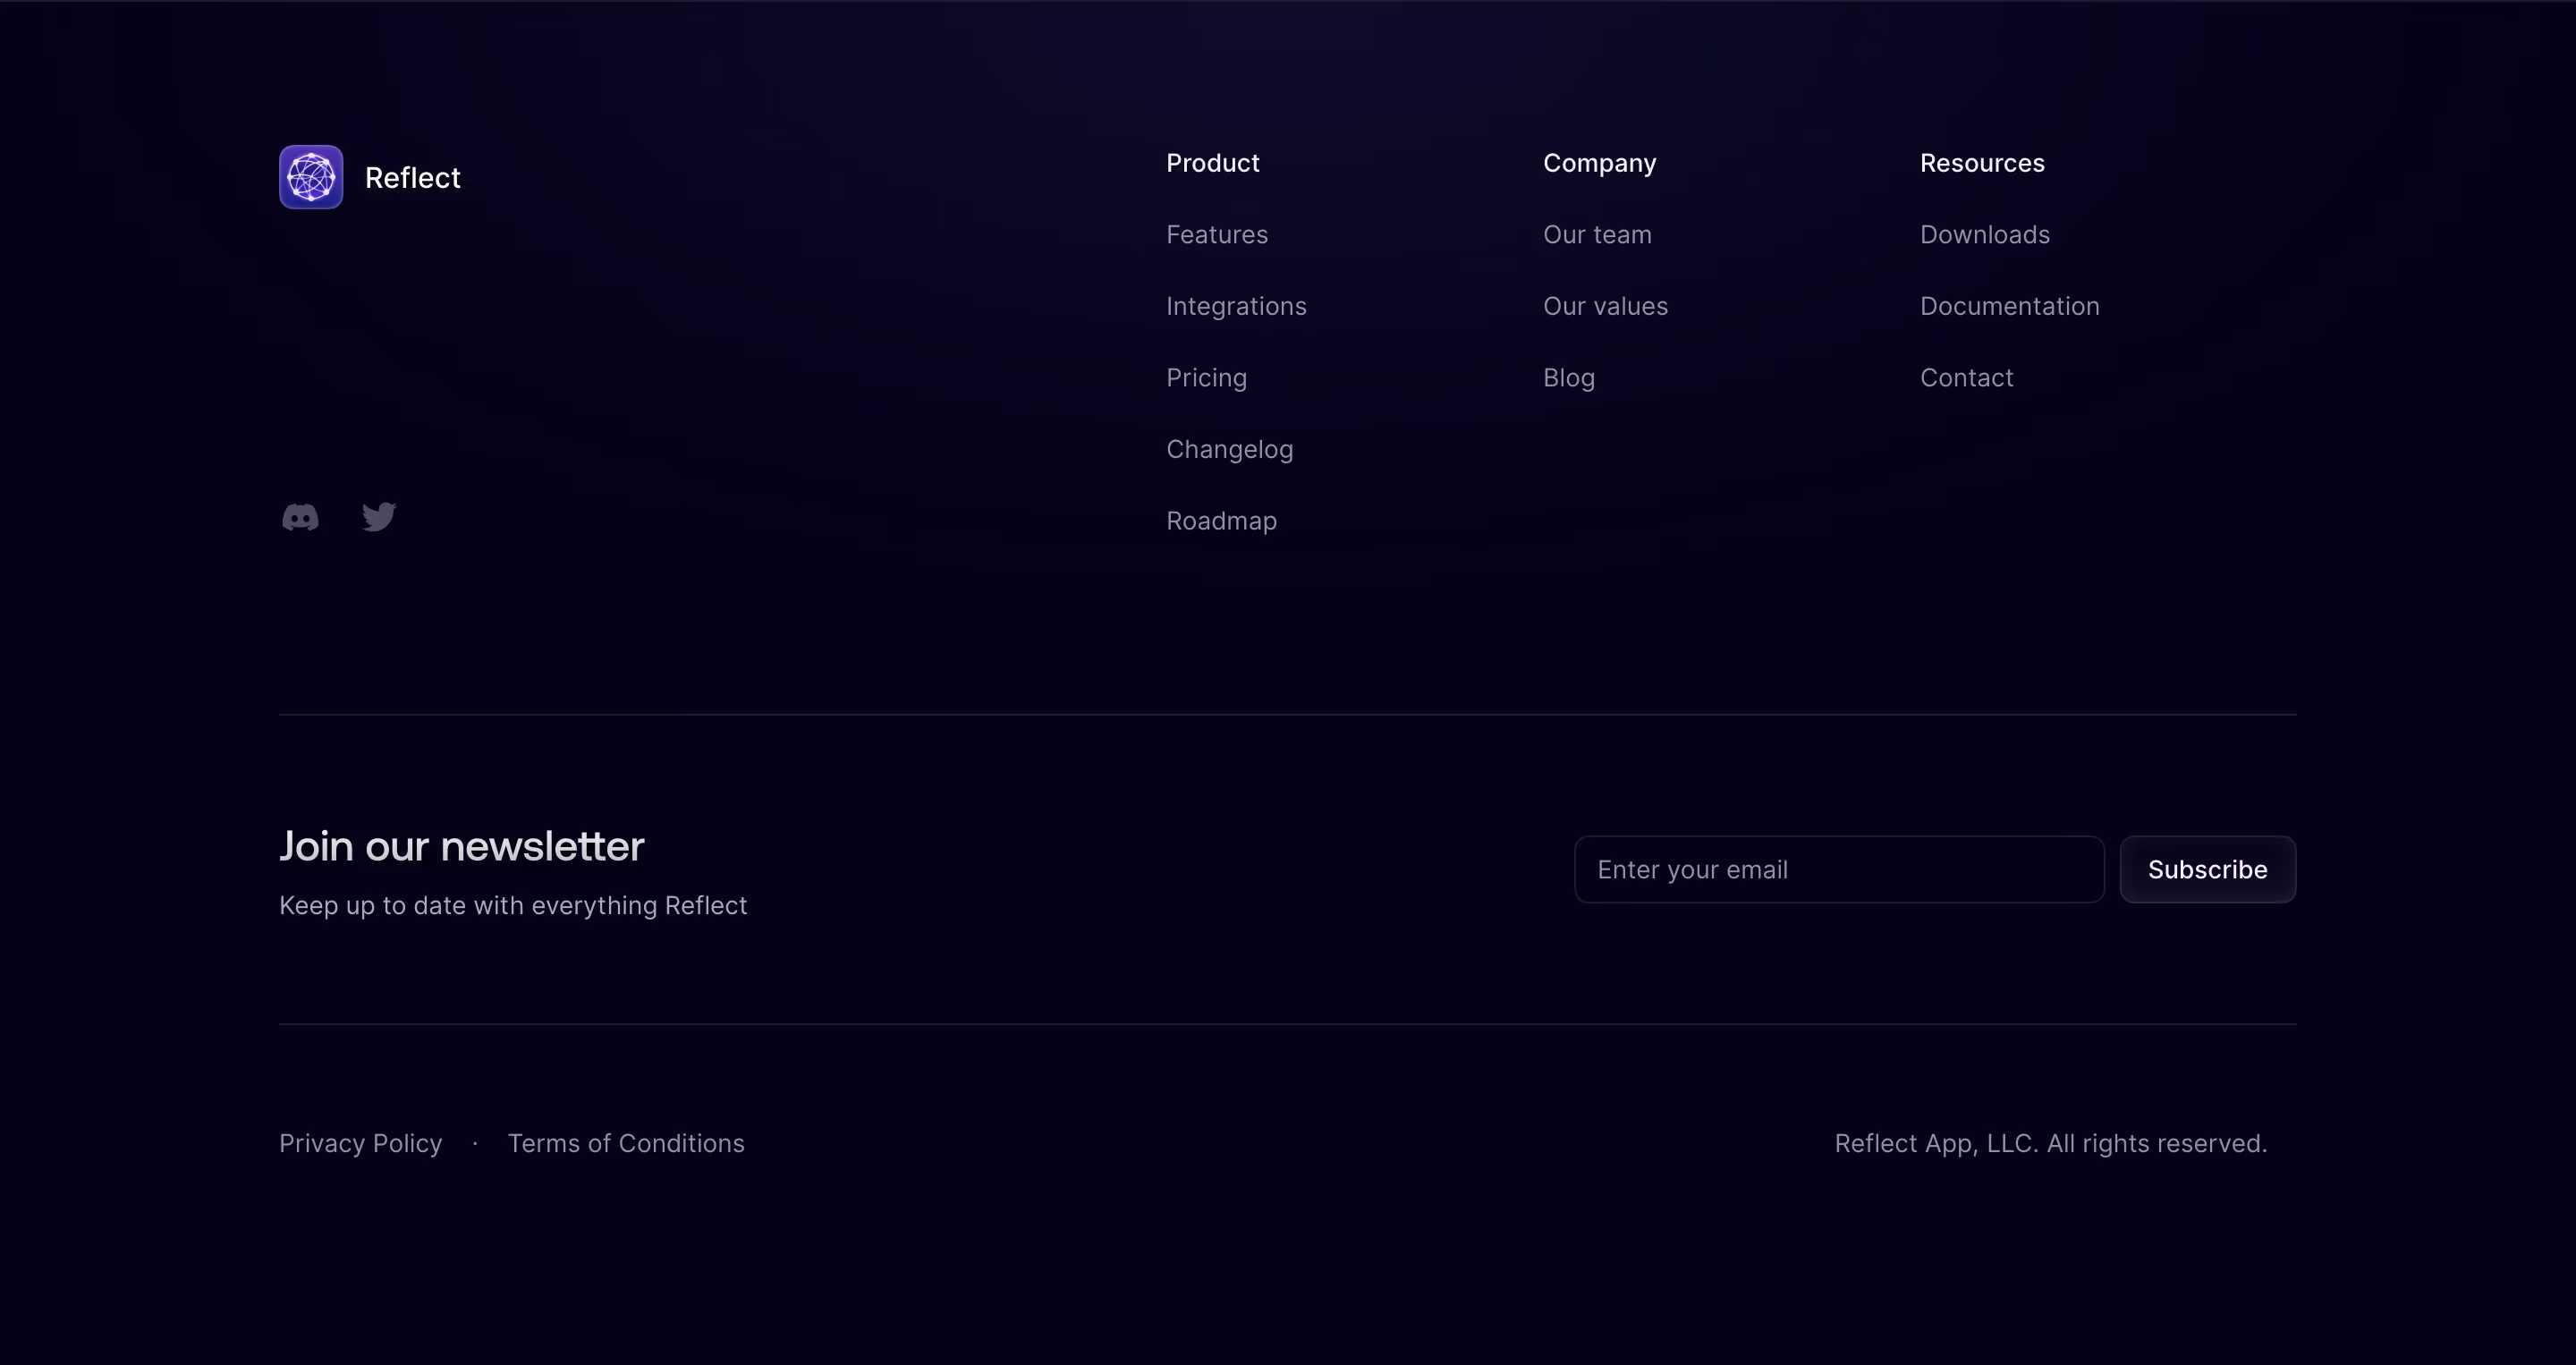Screen dimensions: 2576x1365
Task: Open the Privacy Policy link
Action: (360, 1143)
